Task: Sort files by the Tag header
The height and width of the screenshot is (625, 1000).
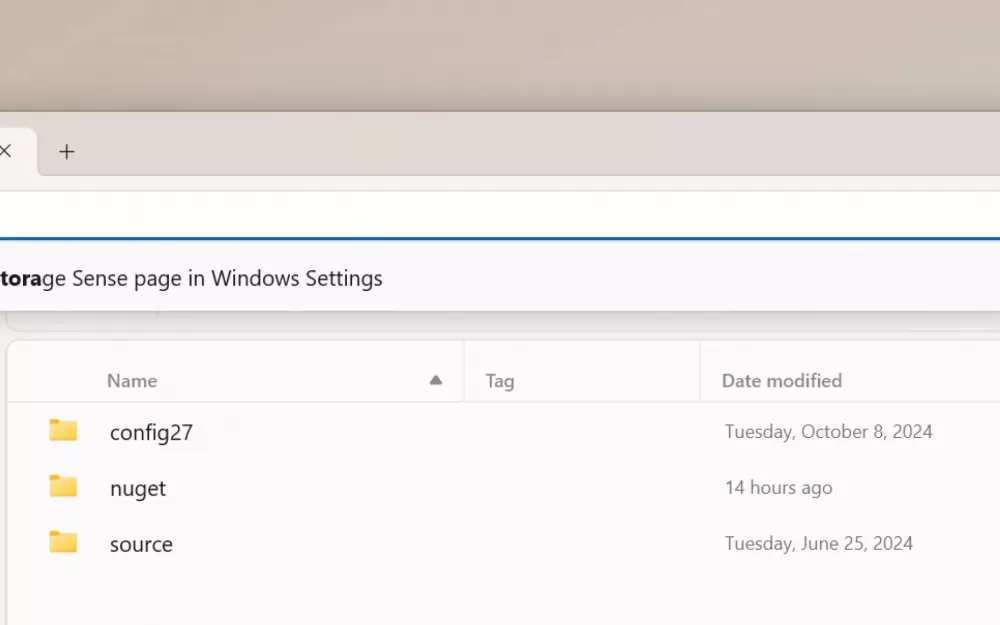Action: [500, 381]
